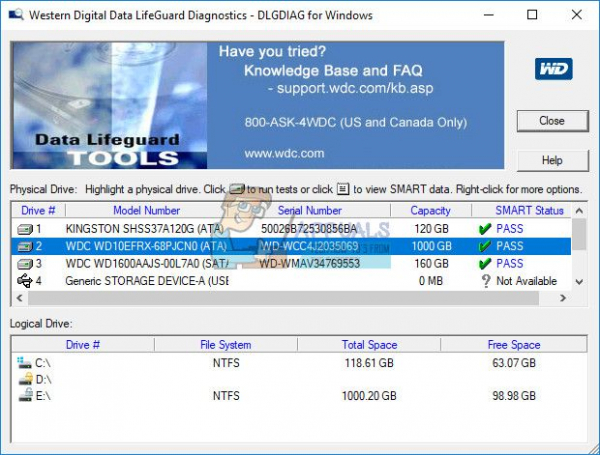Click PASS status for drive 3
The width and height of the screenshot is (600, 455).
coord(509,264)
